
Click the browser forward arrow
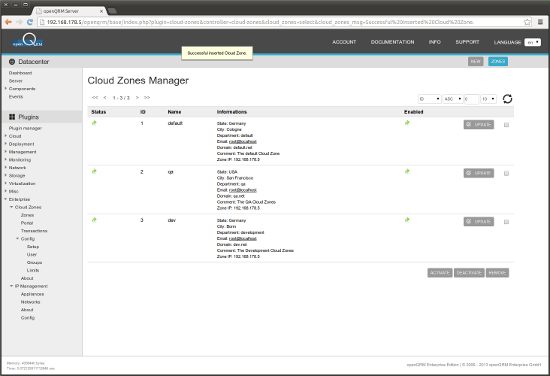(19, 22)
